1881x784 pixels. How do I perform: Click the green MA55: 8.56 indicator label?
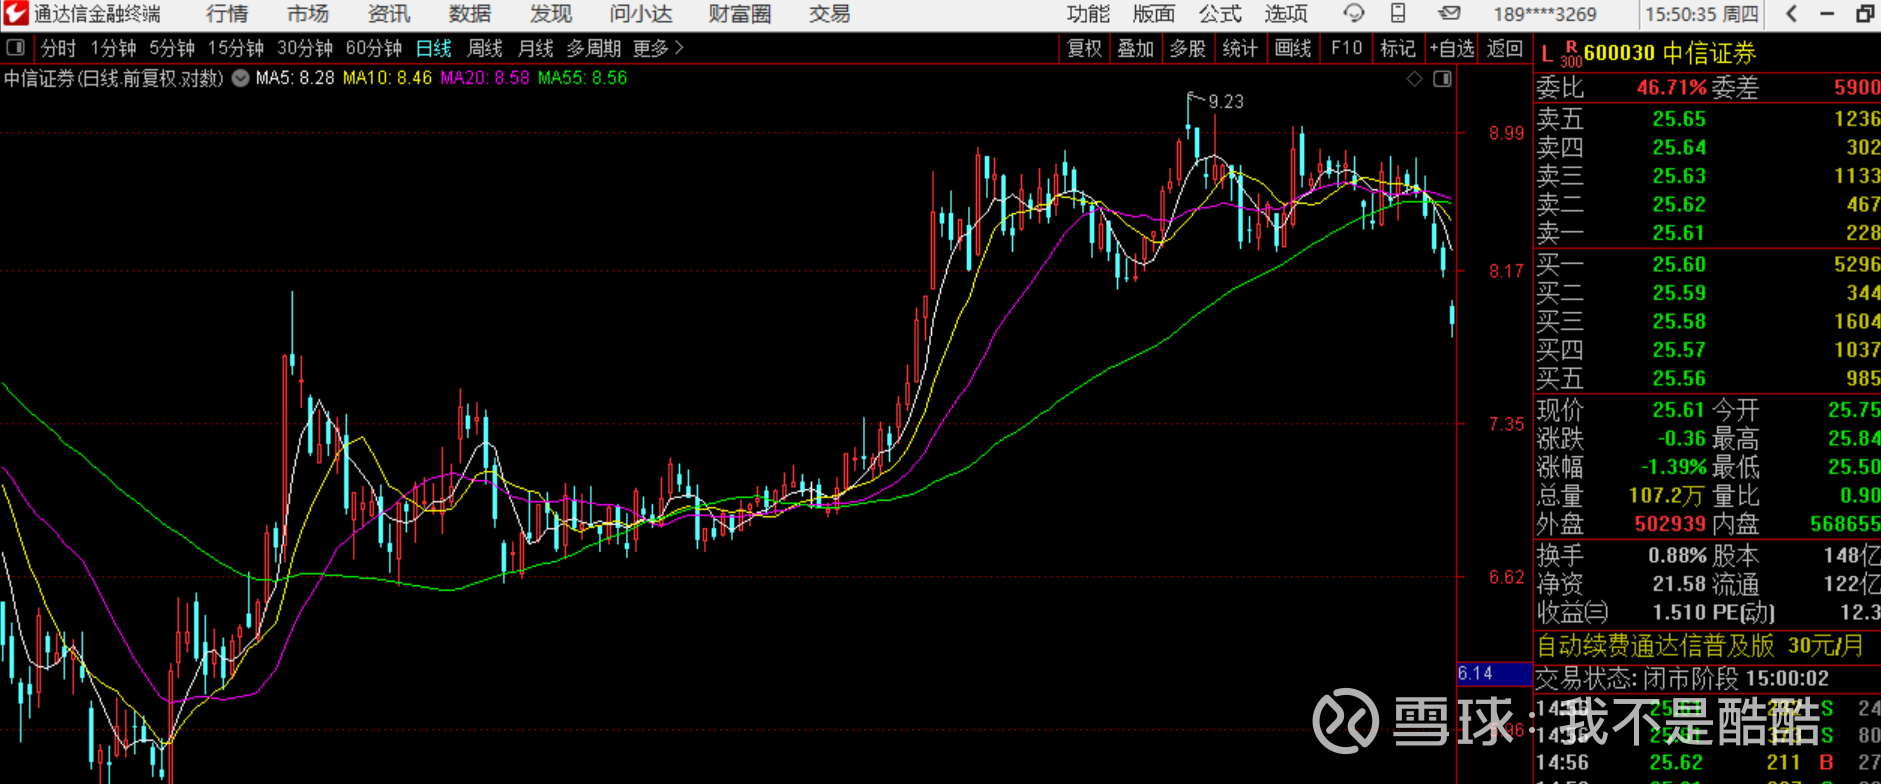click(583, 78)
